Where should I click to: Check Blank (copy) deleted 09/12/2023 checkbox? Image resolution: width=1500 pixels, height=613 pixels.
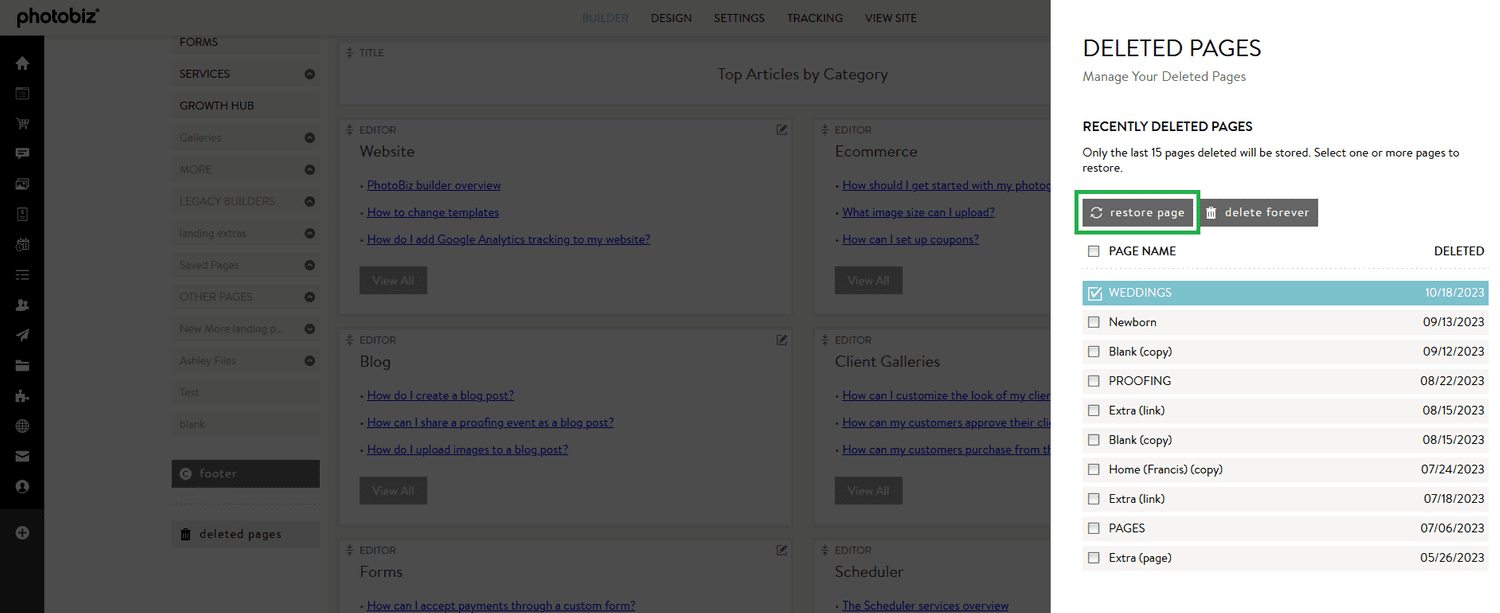pyautogui.click(x=1093, y=352)
